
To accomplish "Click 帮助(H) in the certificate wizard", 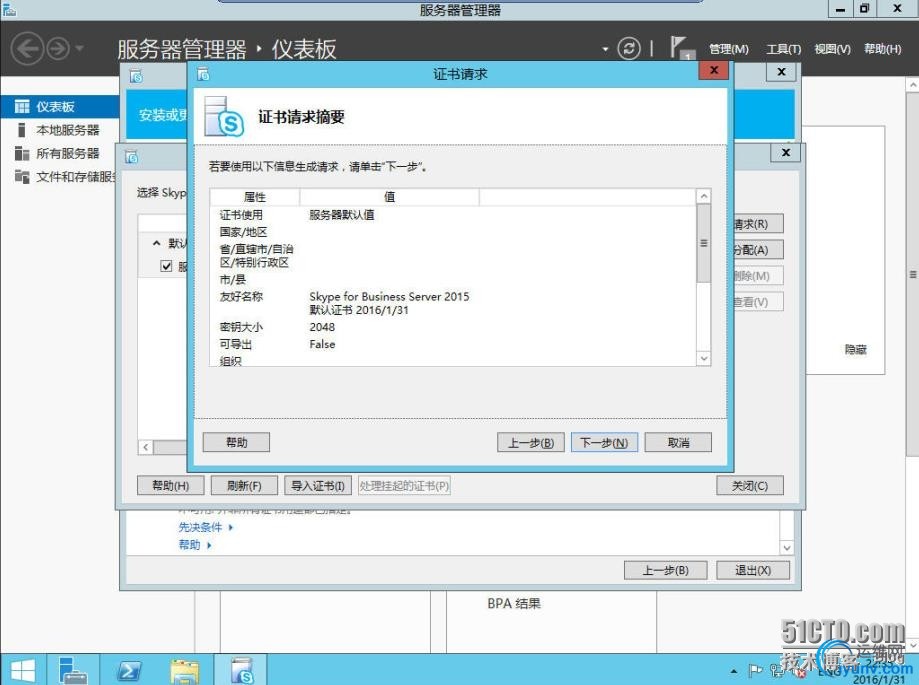I will point(171,486).
